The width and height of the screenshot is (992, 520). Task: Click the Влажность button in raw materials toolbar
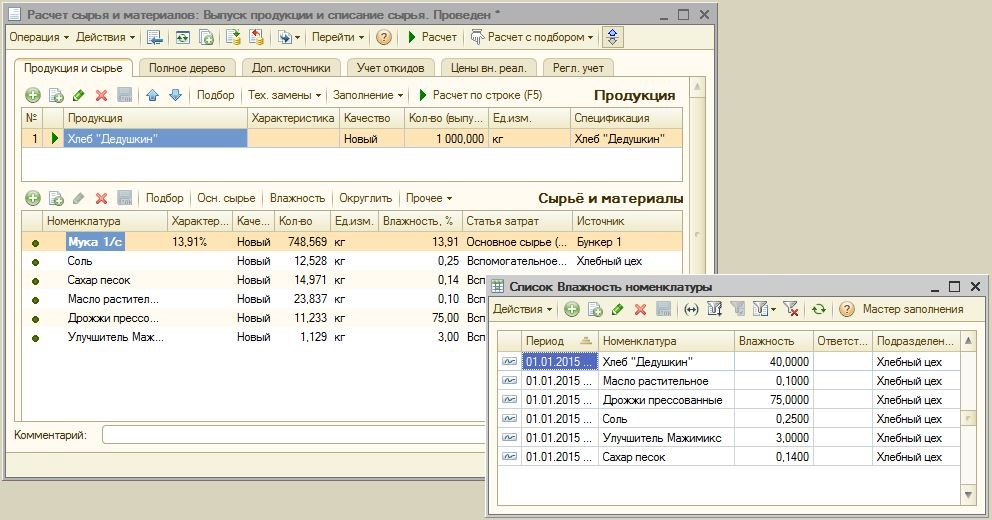297,199
